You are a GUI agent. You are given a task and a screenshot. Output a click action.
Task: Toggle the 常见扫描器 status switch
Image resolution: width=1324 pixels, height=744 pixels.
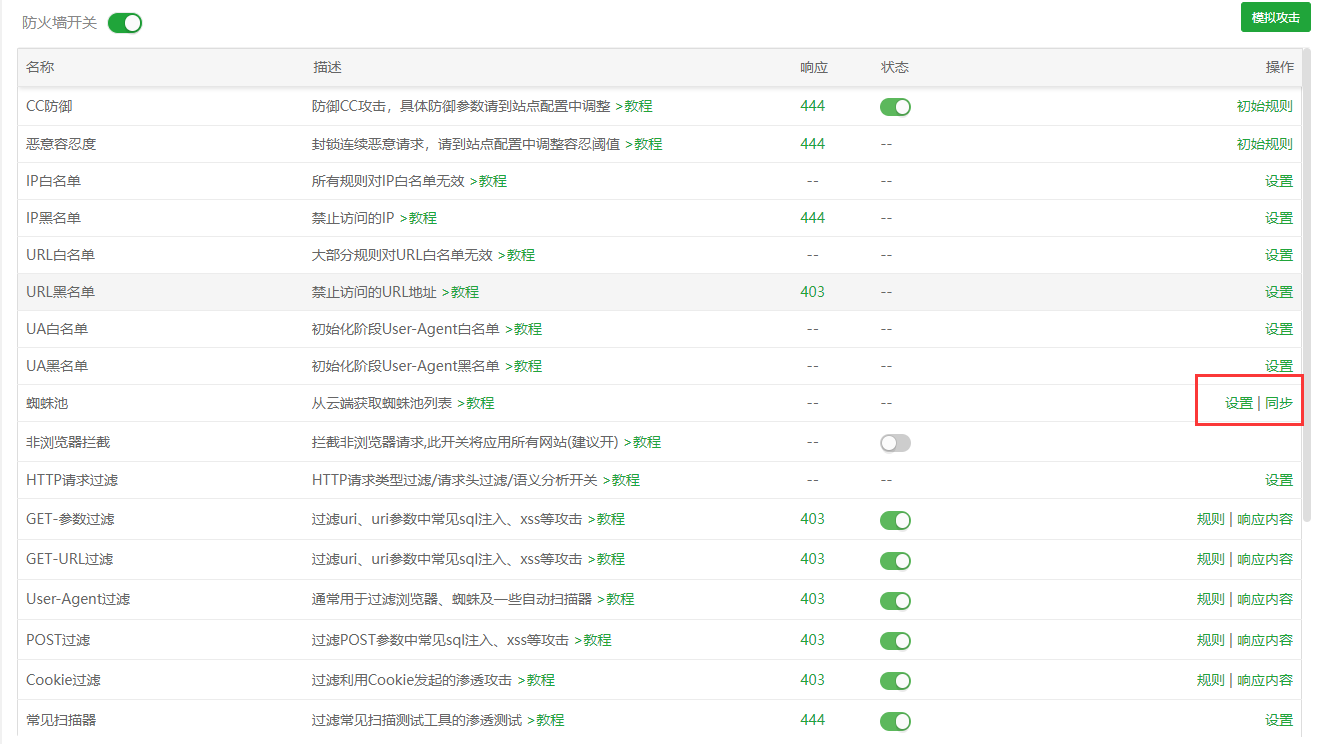pyautogui.click(x=895, y=721)
